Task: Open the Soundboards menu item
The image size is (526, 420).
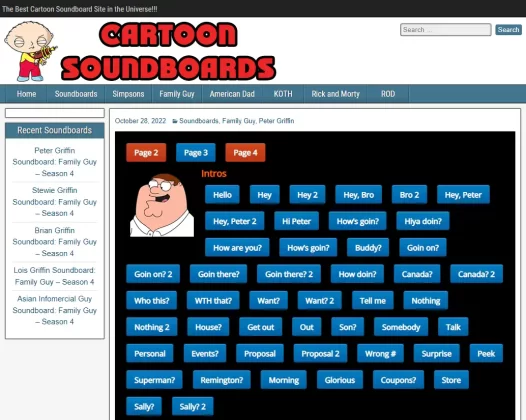Action: (x=76, y=94)
